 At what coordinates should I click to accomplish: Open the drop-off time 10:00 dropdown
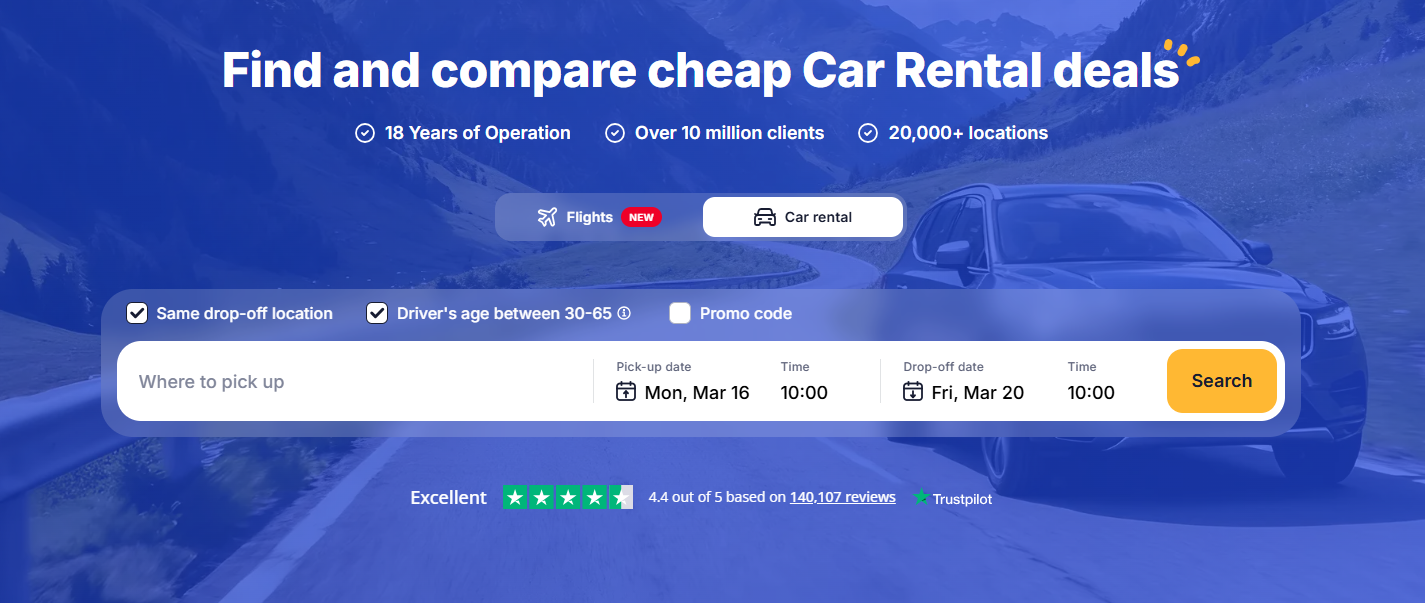pyautogui.click(x=1091, y=392)
